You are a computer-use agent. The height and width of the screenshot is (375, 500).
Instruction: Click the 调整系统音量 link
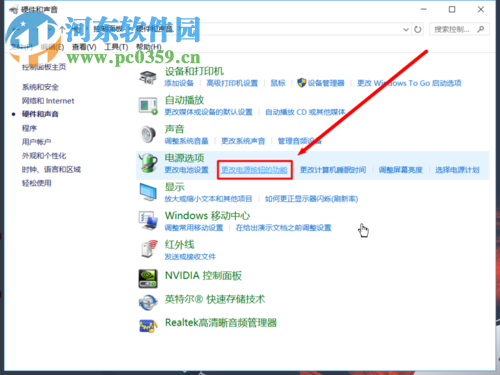tap(186, 141)
